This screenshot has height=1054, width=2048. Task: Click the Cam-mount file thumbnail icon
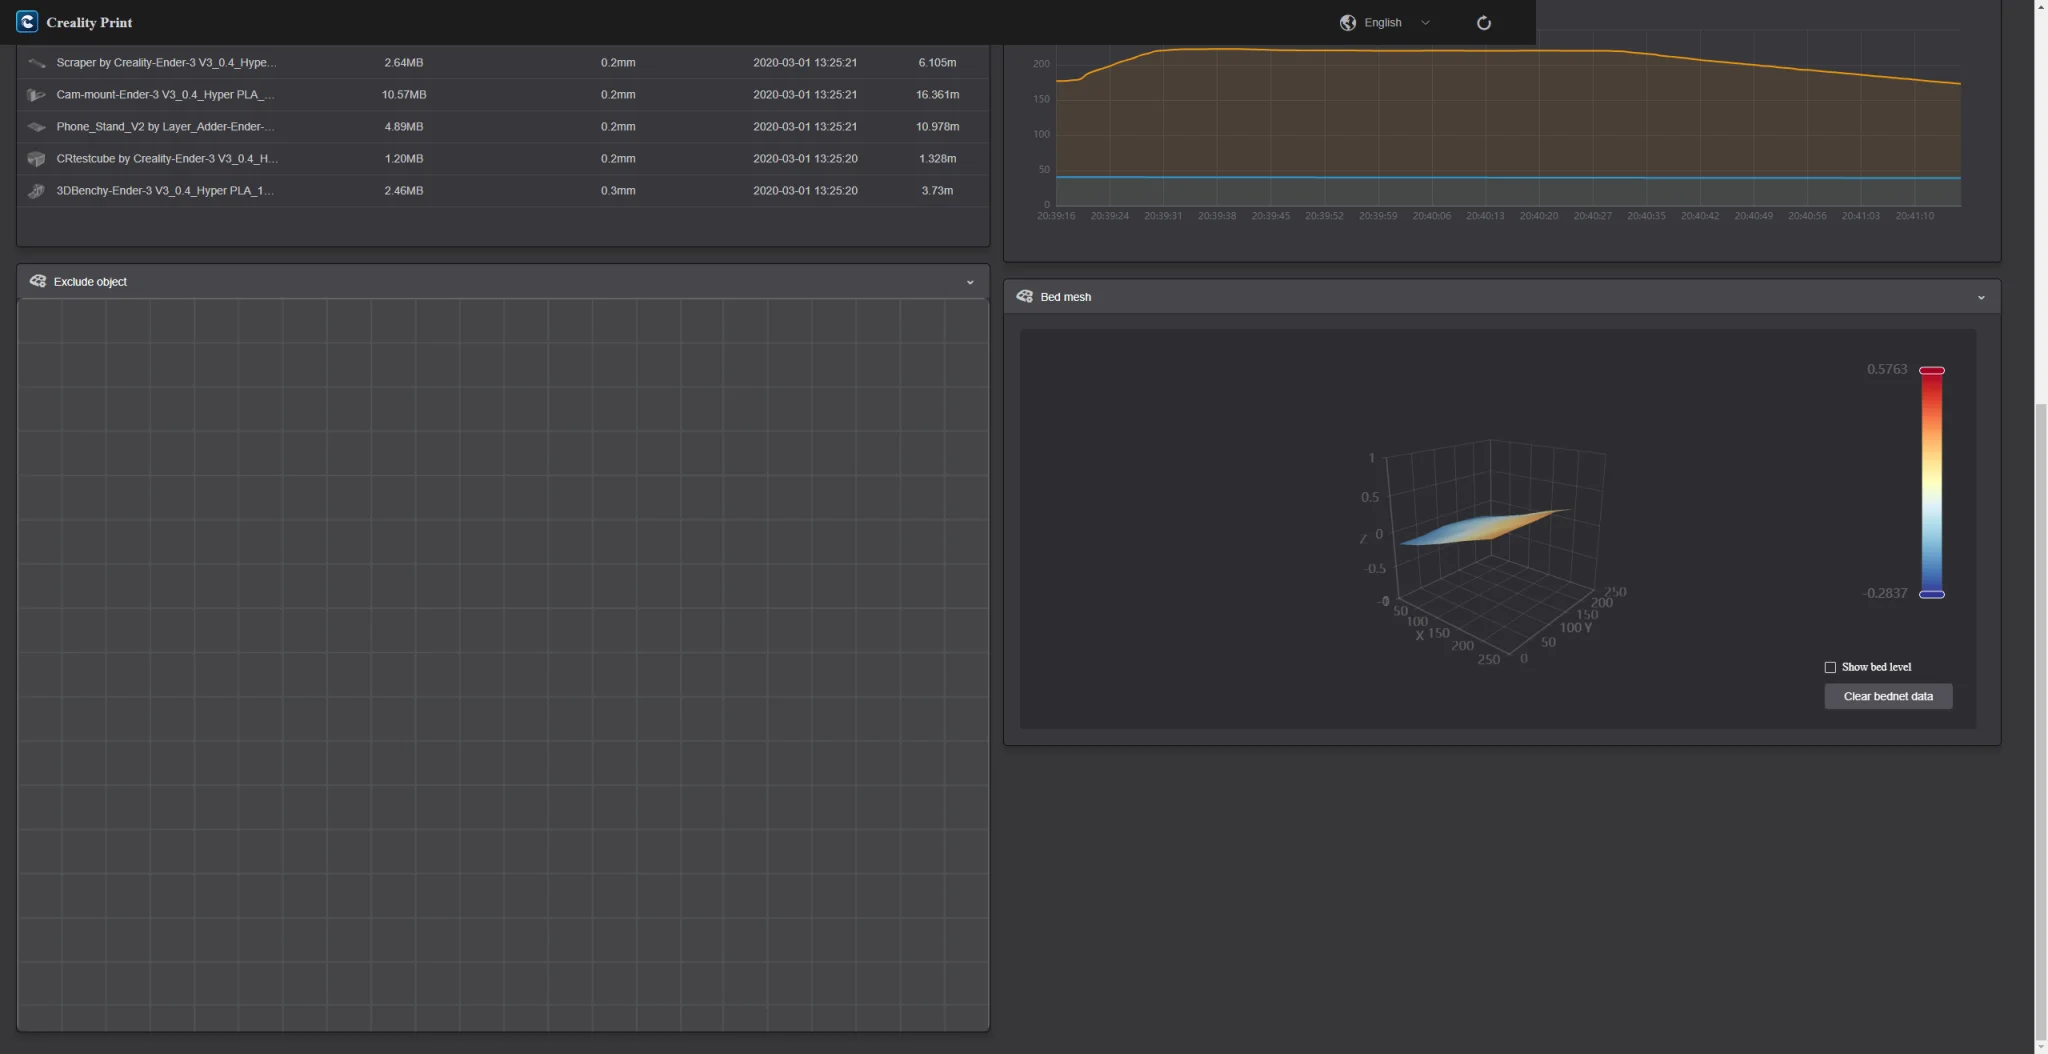click(x=37, y=95)
